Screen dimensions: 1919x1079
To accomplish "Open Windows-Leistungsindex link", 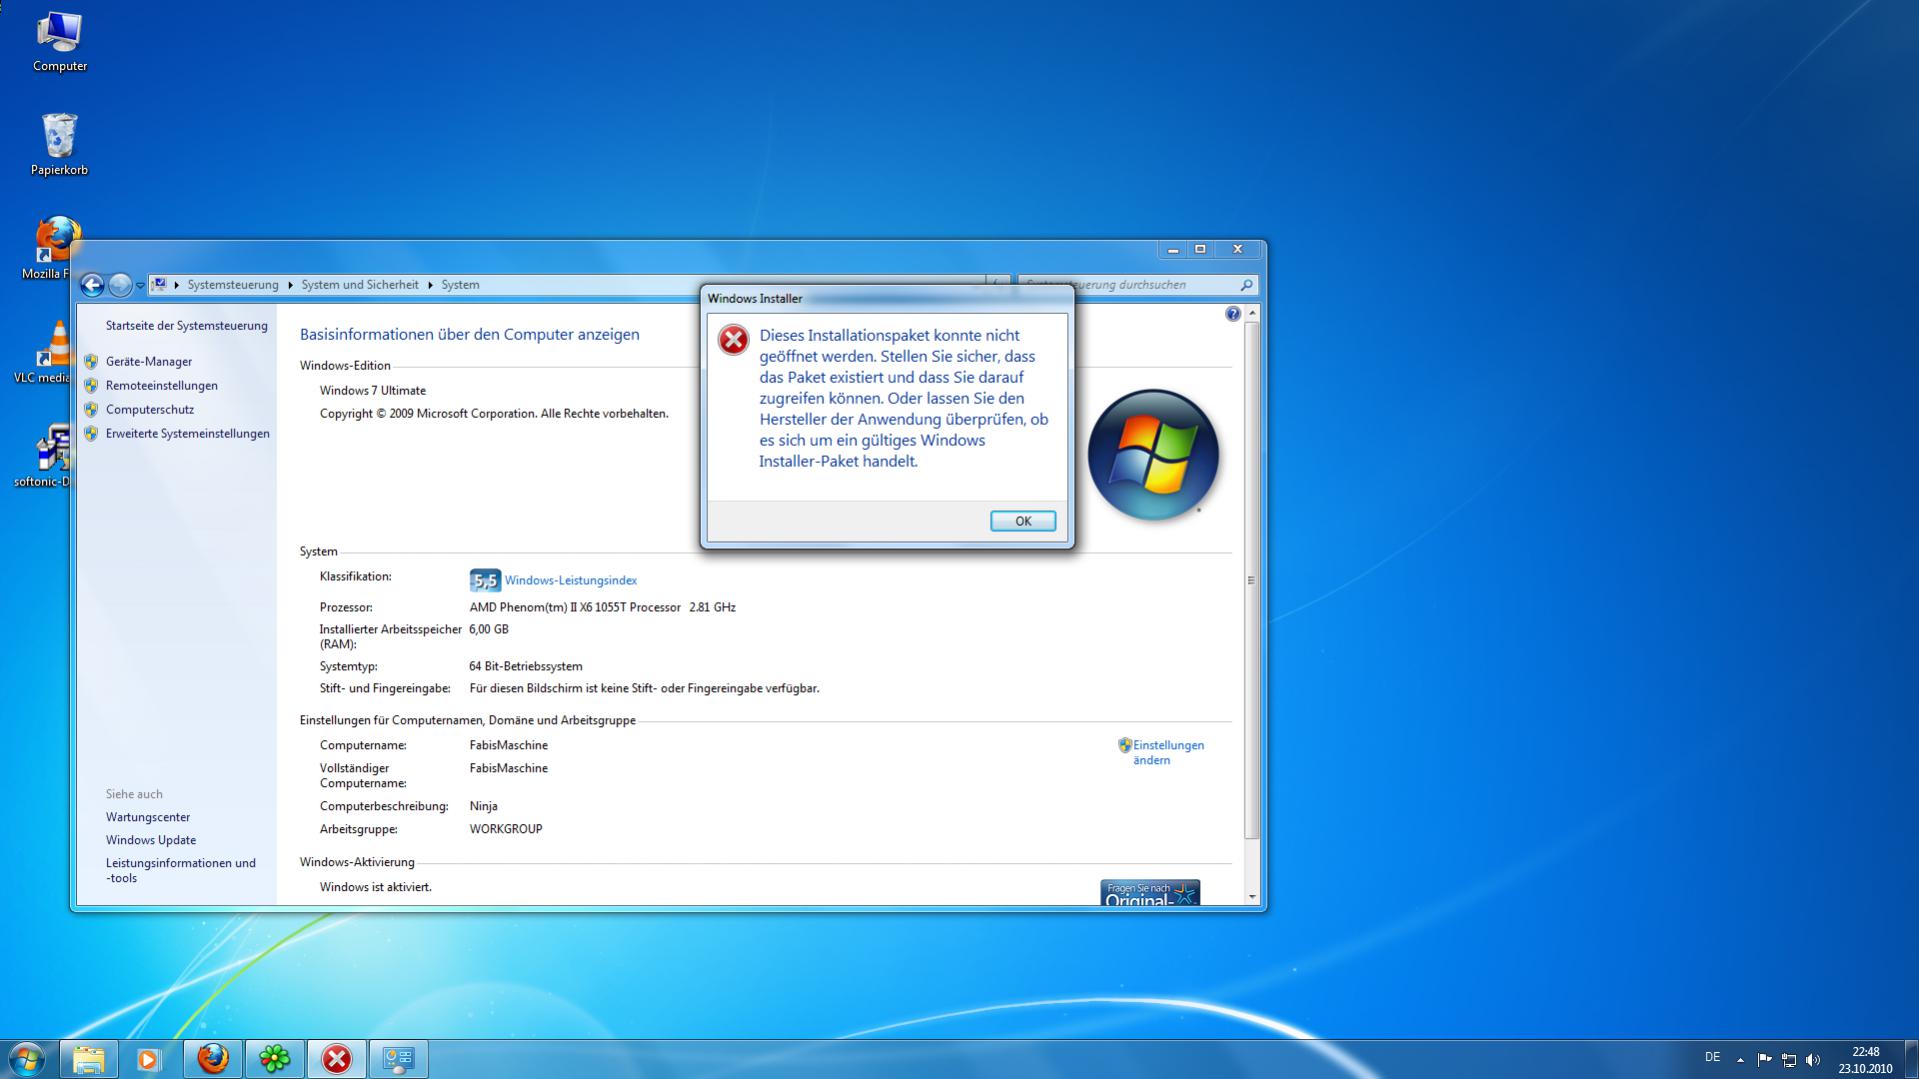I will coord(571,581).
